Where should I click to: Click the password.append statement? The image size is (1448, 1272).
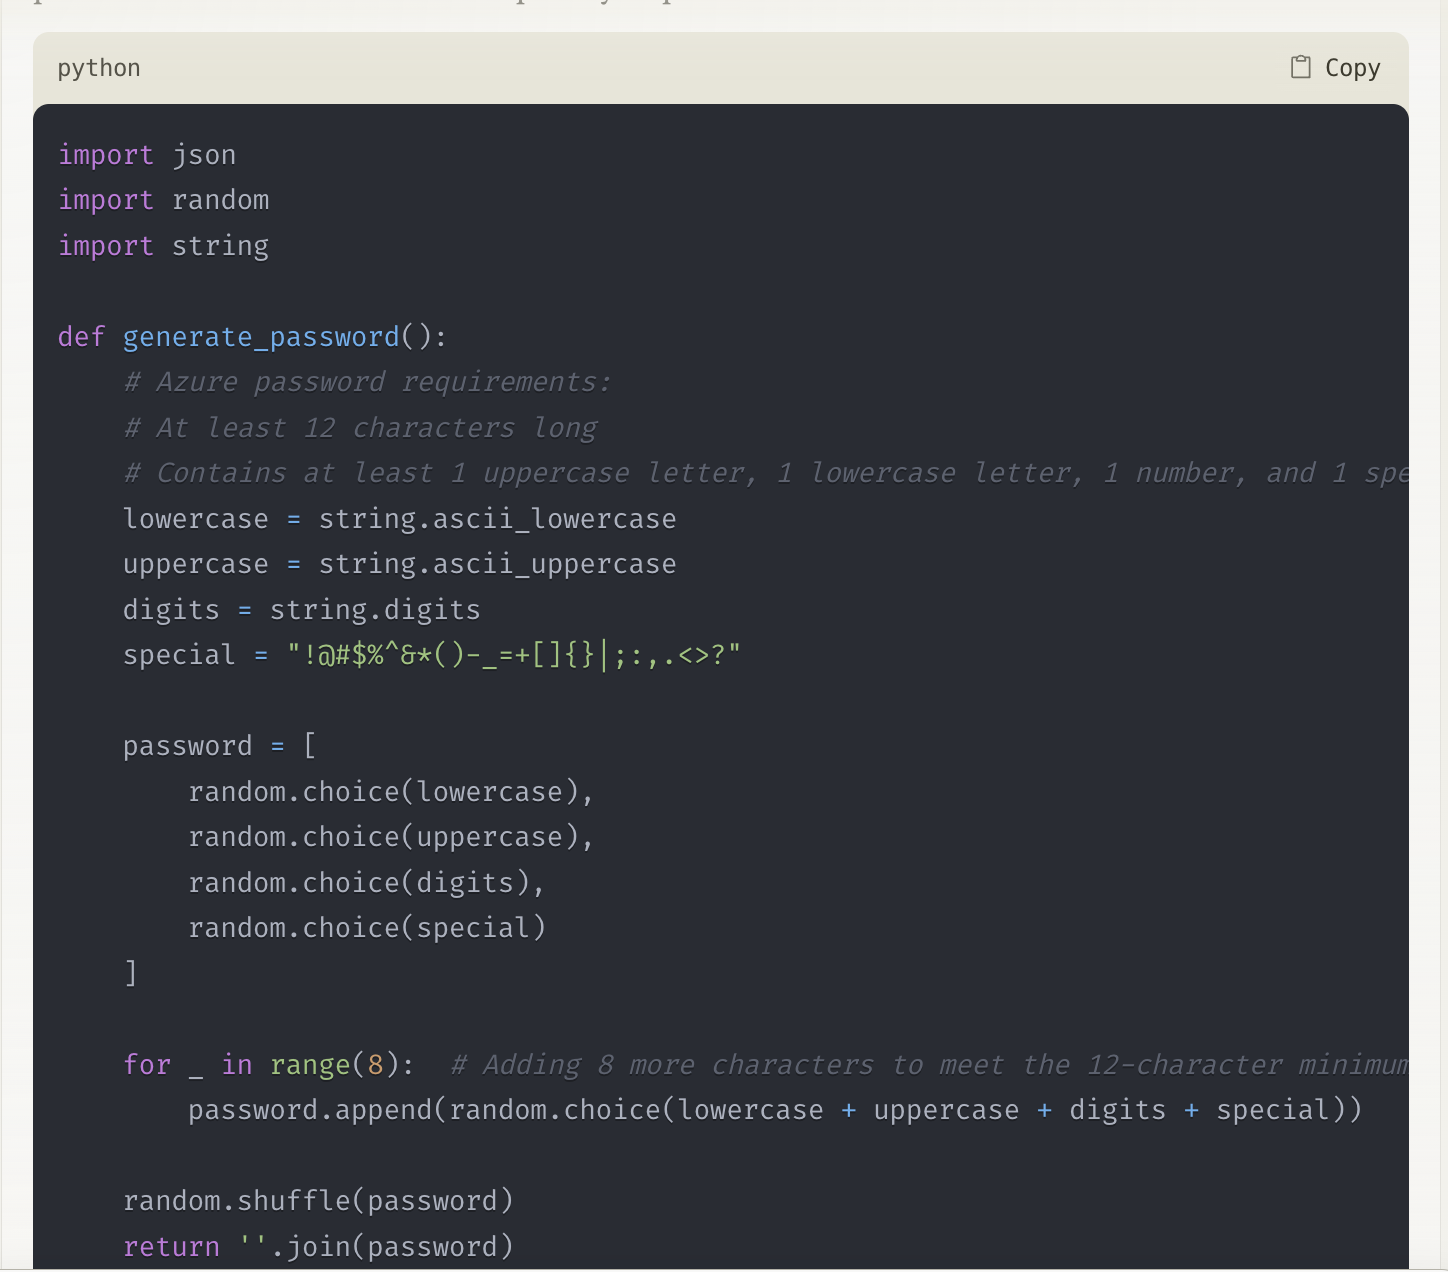tap(774, 1110)
